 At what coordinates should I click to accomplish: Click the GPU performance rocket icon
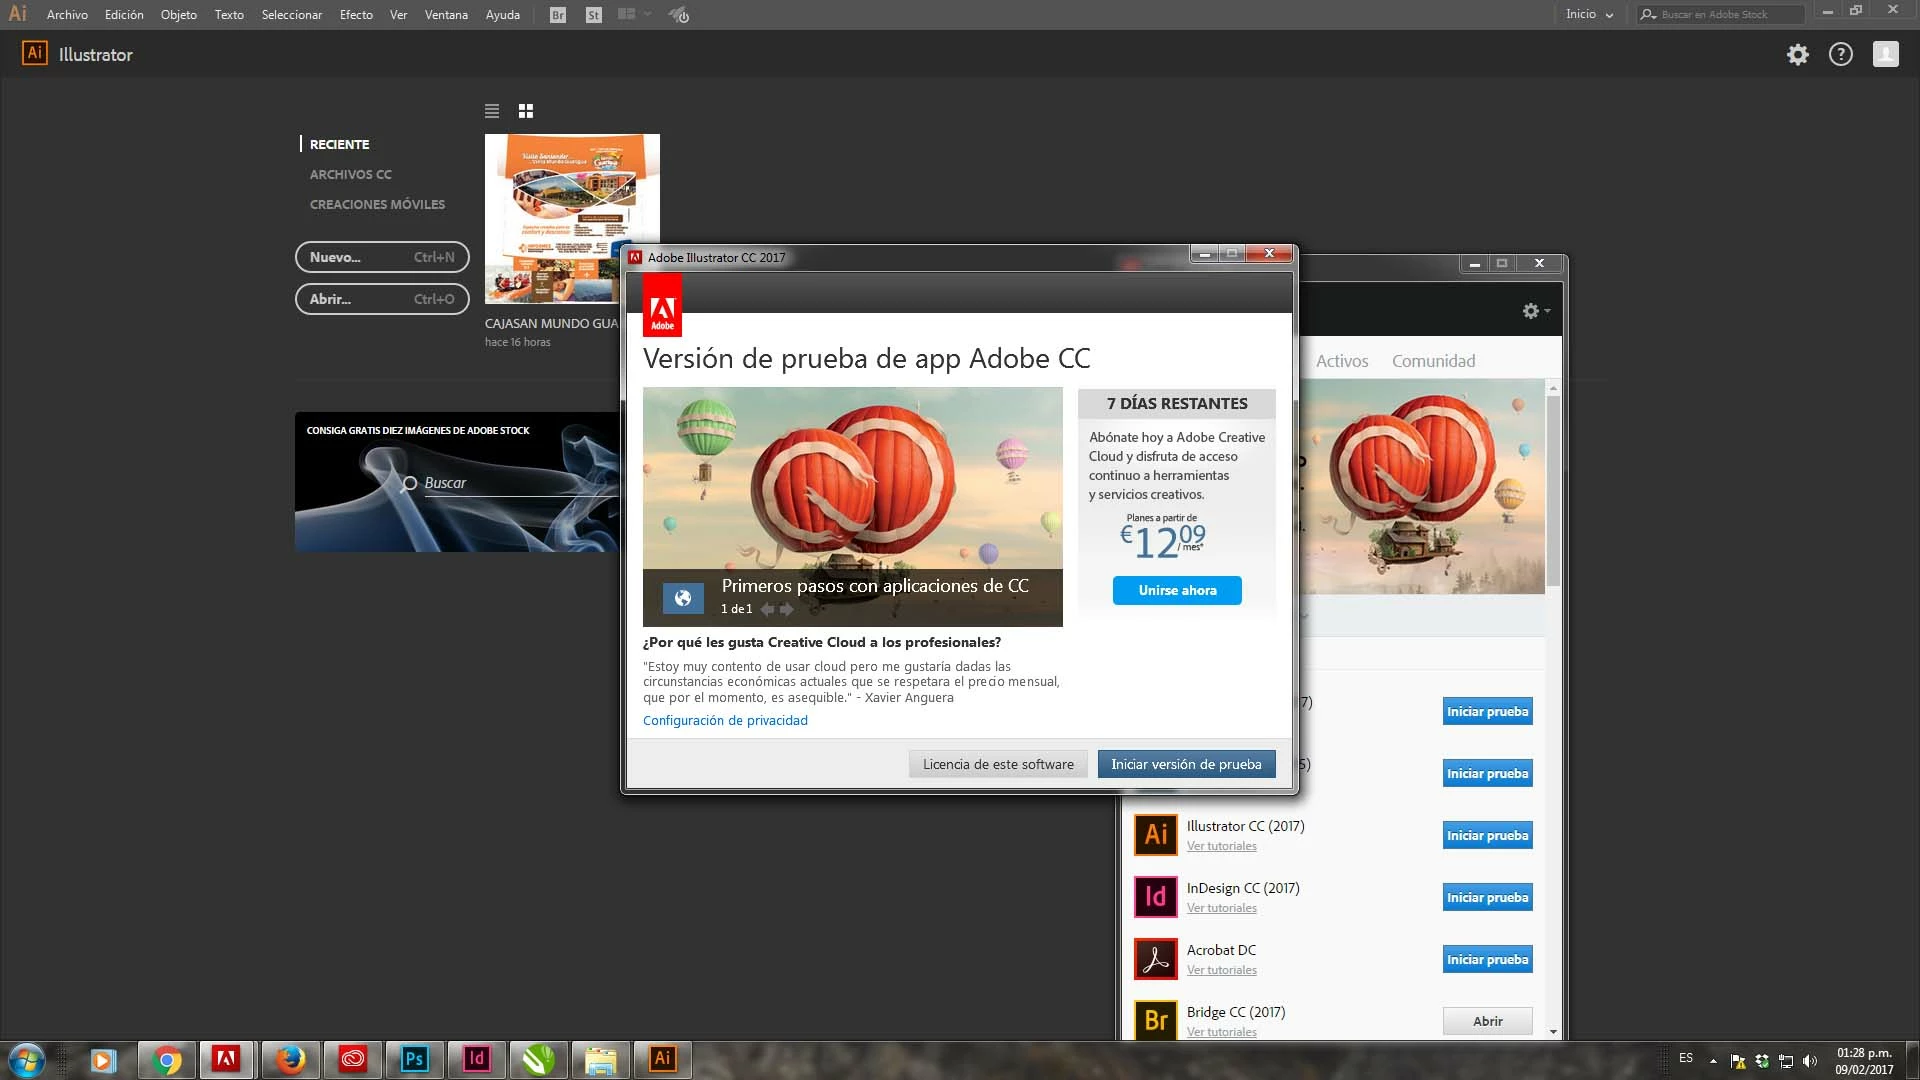(679, 15)
